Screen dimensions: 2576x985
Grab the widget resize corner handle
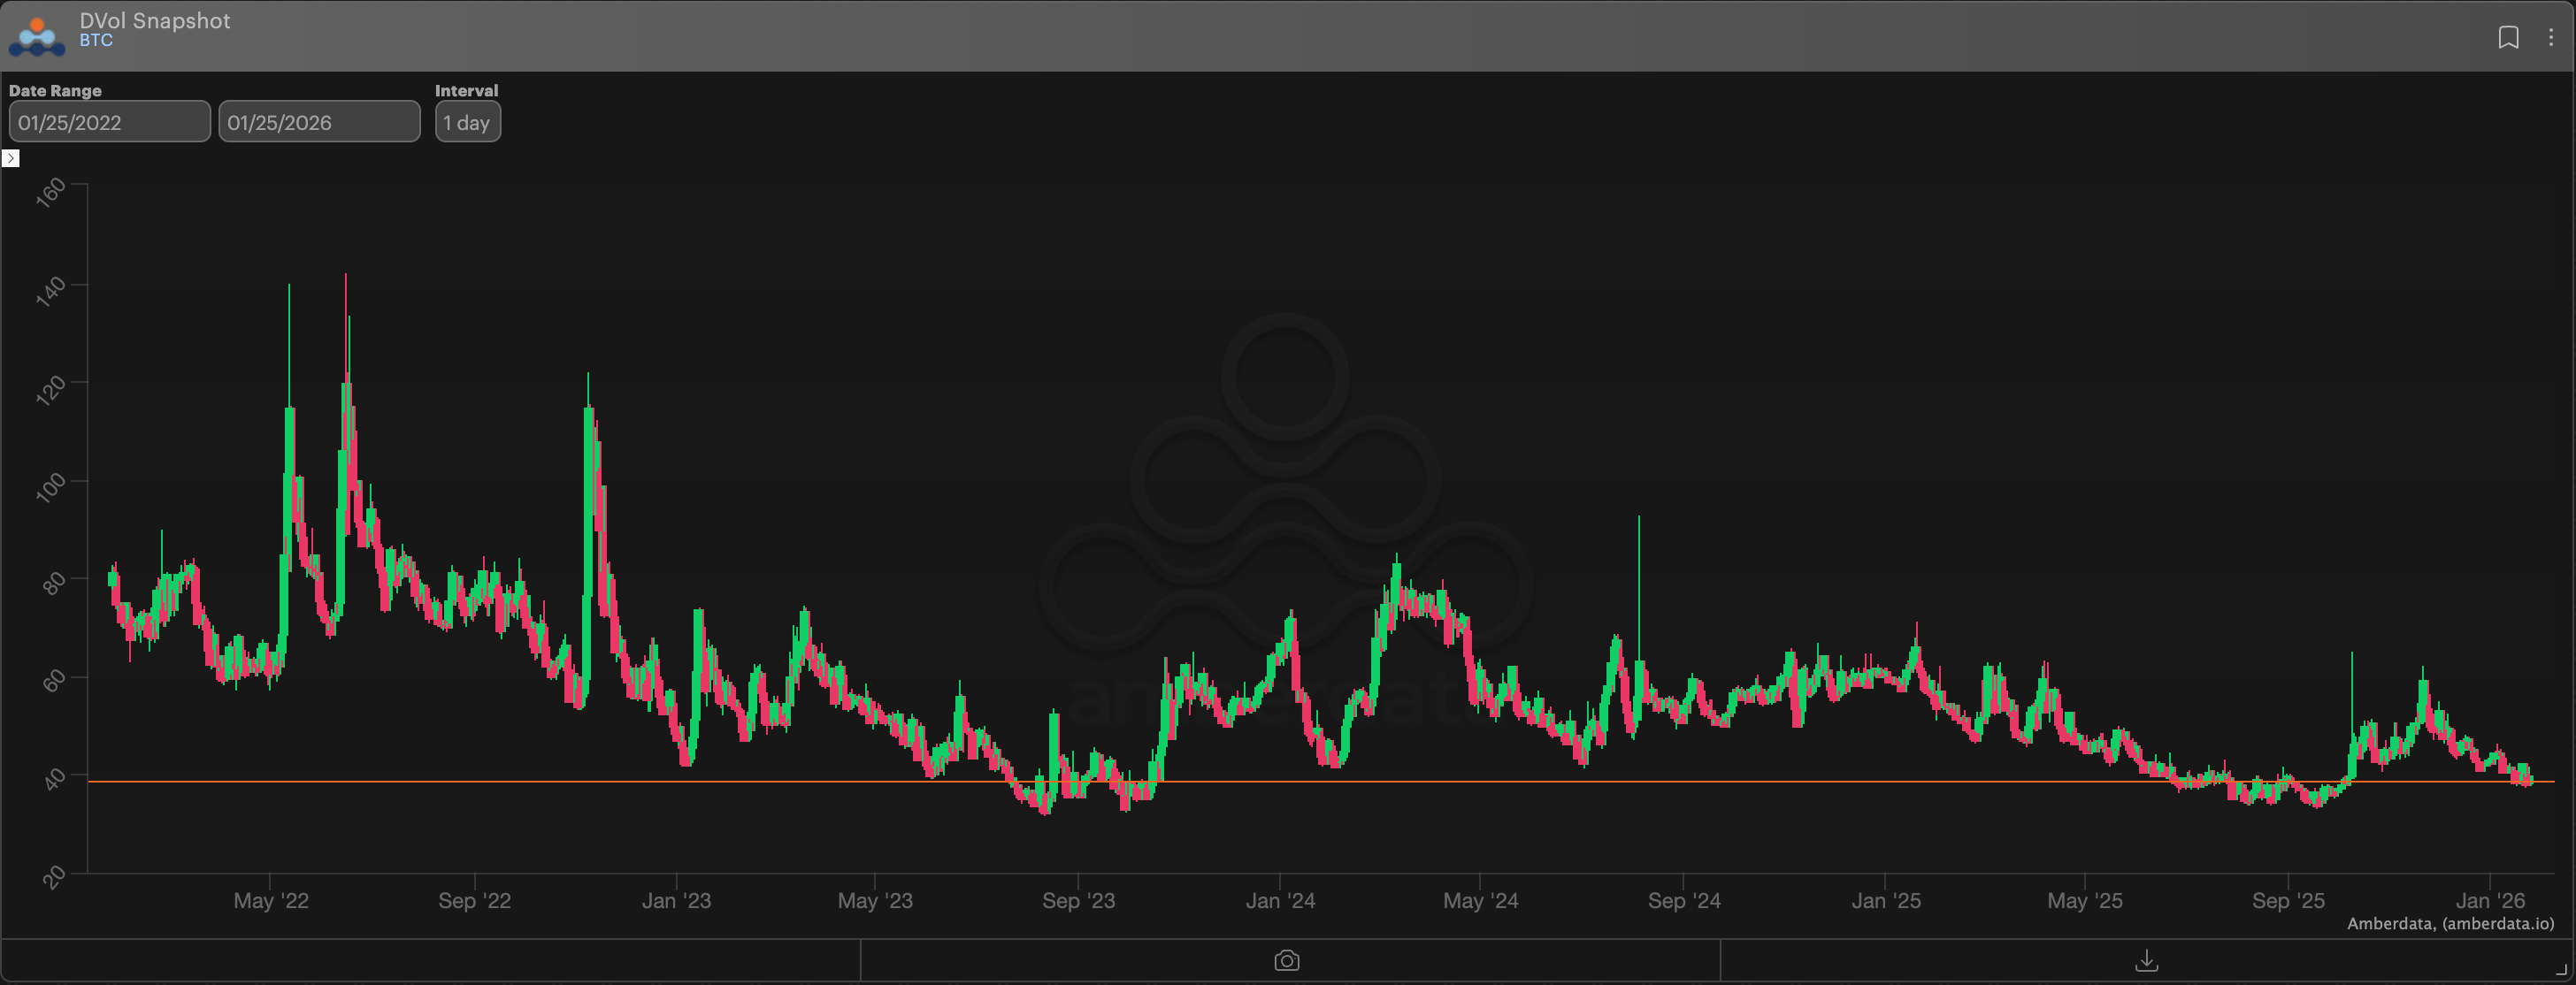pos(2564,972)
